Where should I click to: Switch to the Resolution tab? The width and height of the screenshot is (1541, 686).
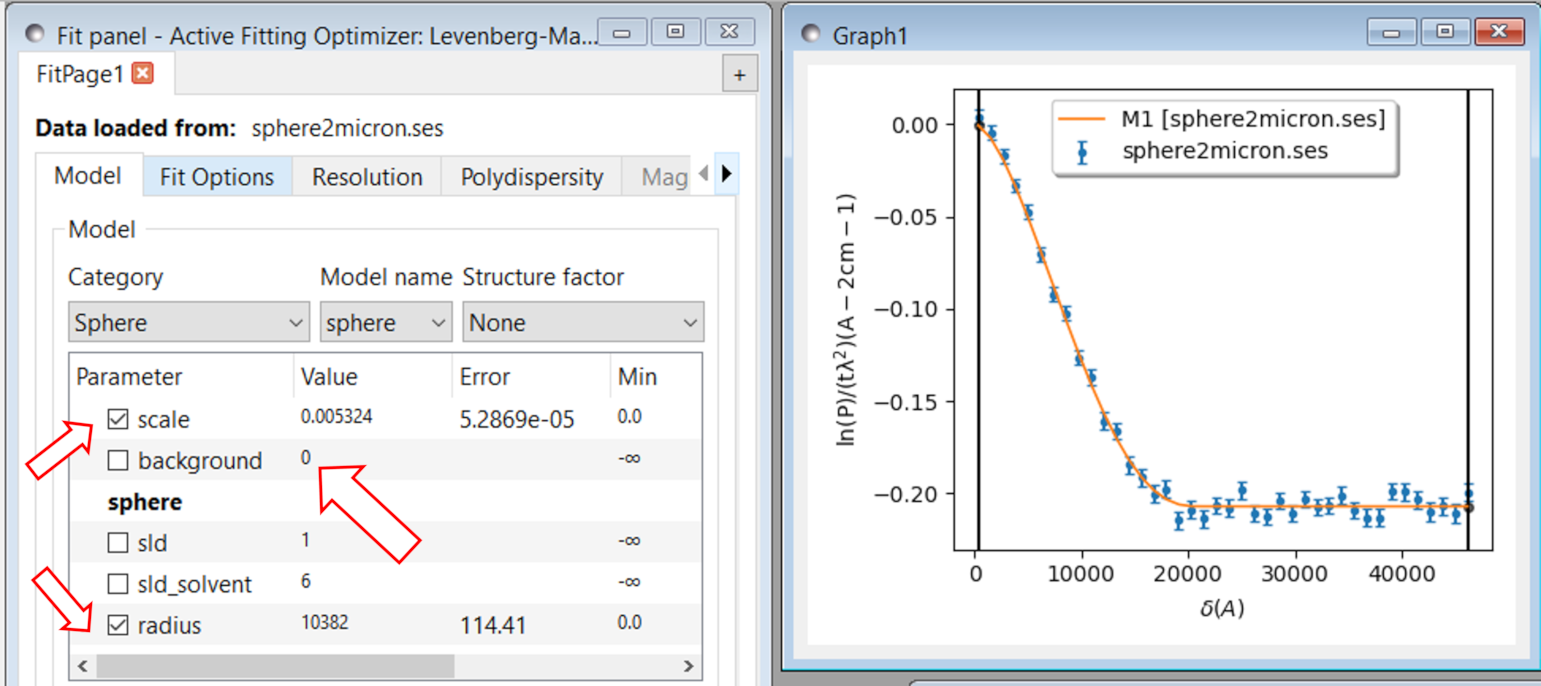[x=367, y=177]
